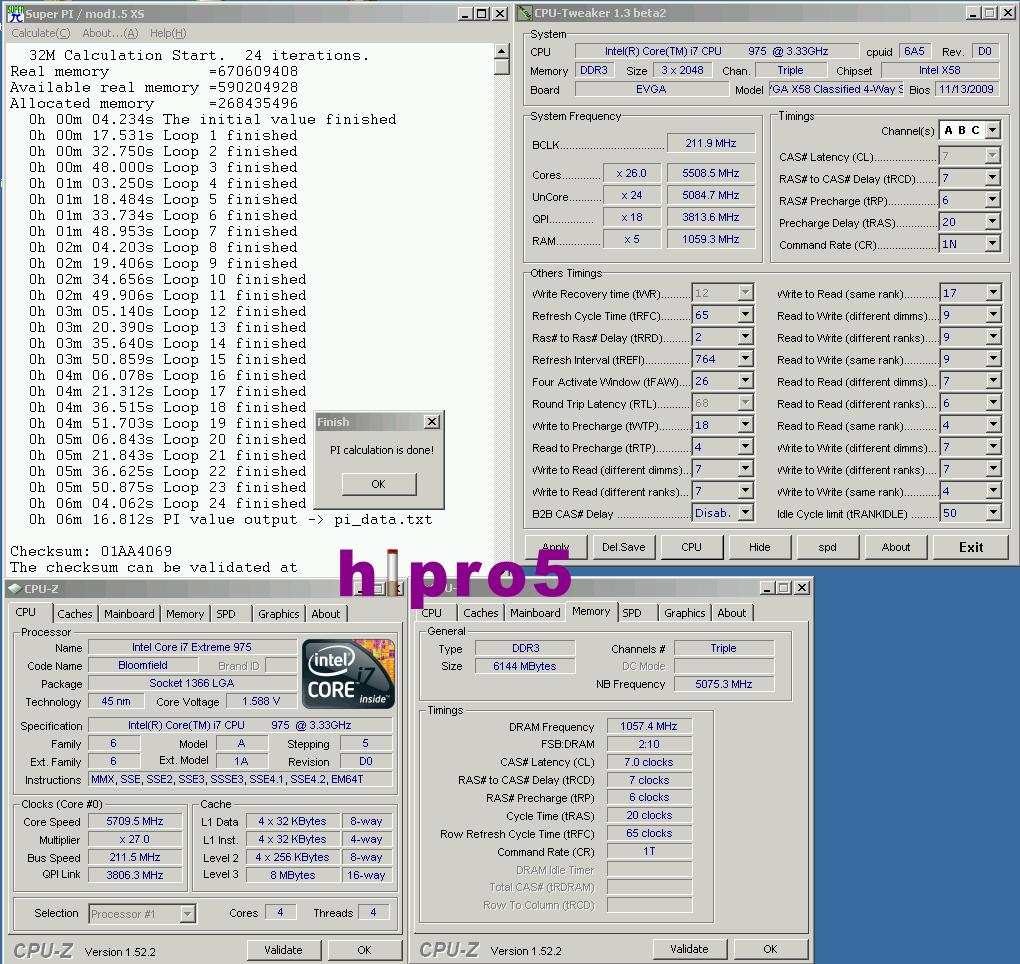
Task: Open the About menu in Super PI
Action: pyautogui.click(x=110, y=33)
